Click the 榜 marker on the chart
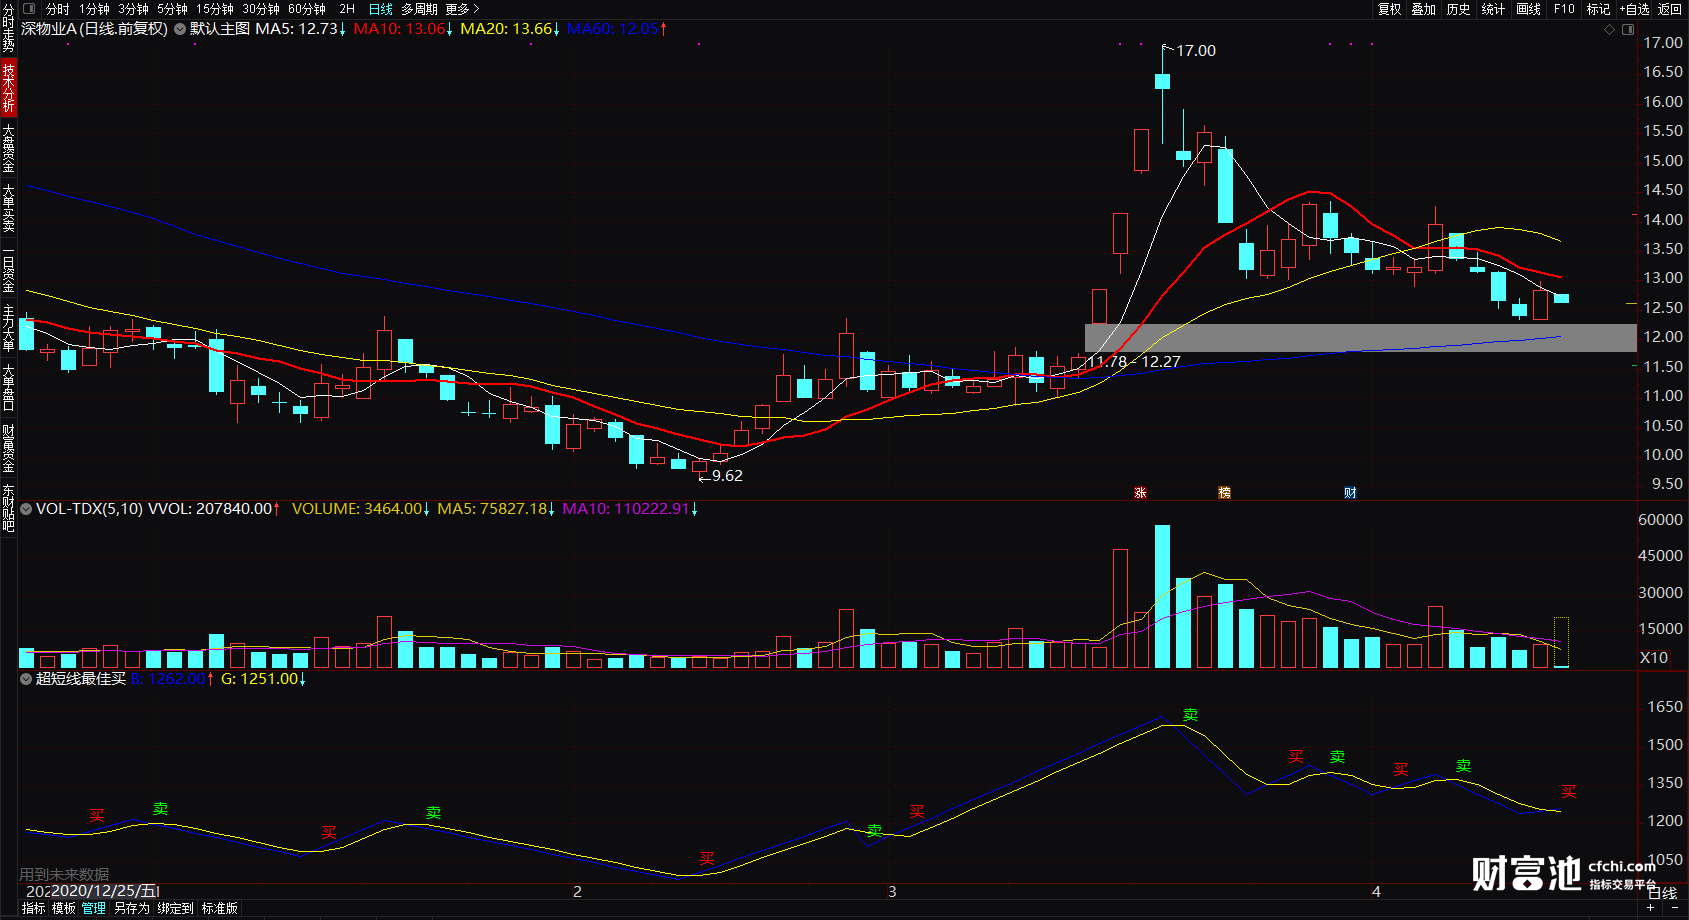Viewport: 1689px width, 920px height. click(1224, 493)
